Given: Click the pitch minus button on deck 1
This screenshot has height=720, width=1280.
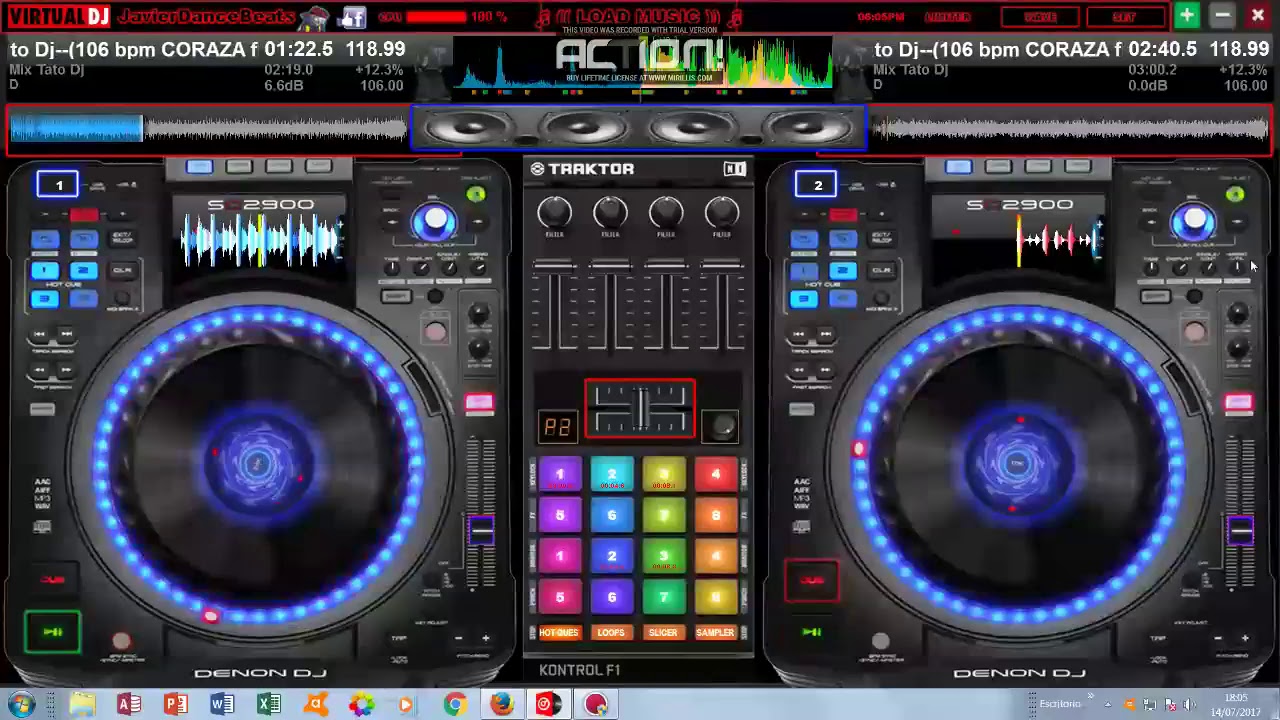Looking at the screenshot, I should point(458,638).
